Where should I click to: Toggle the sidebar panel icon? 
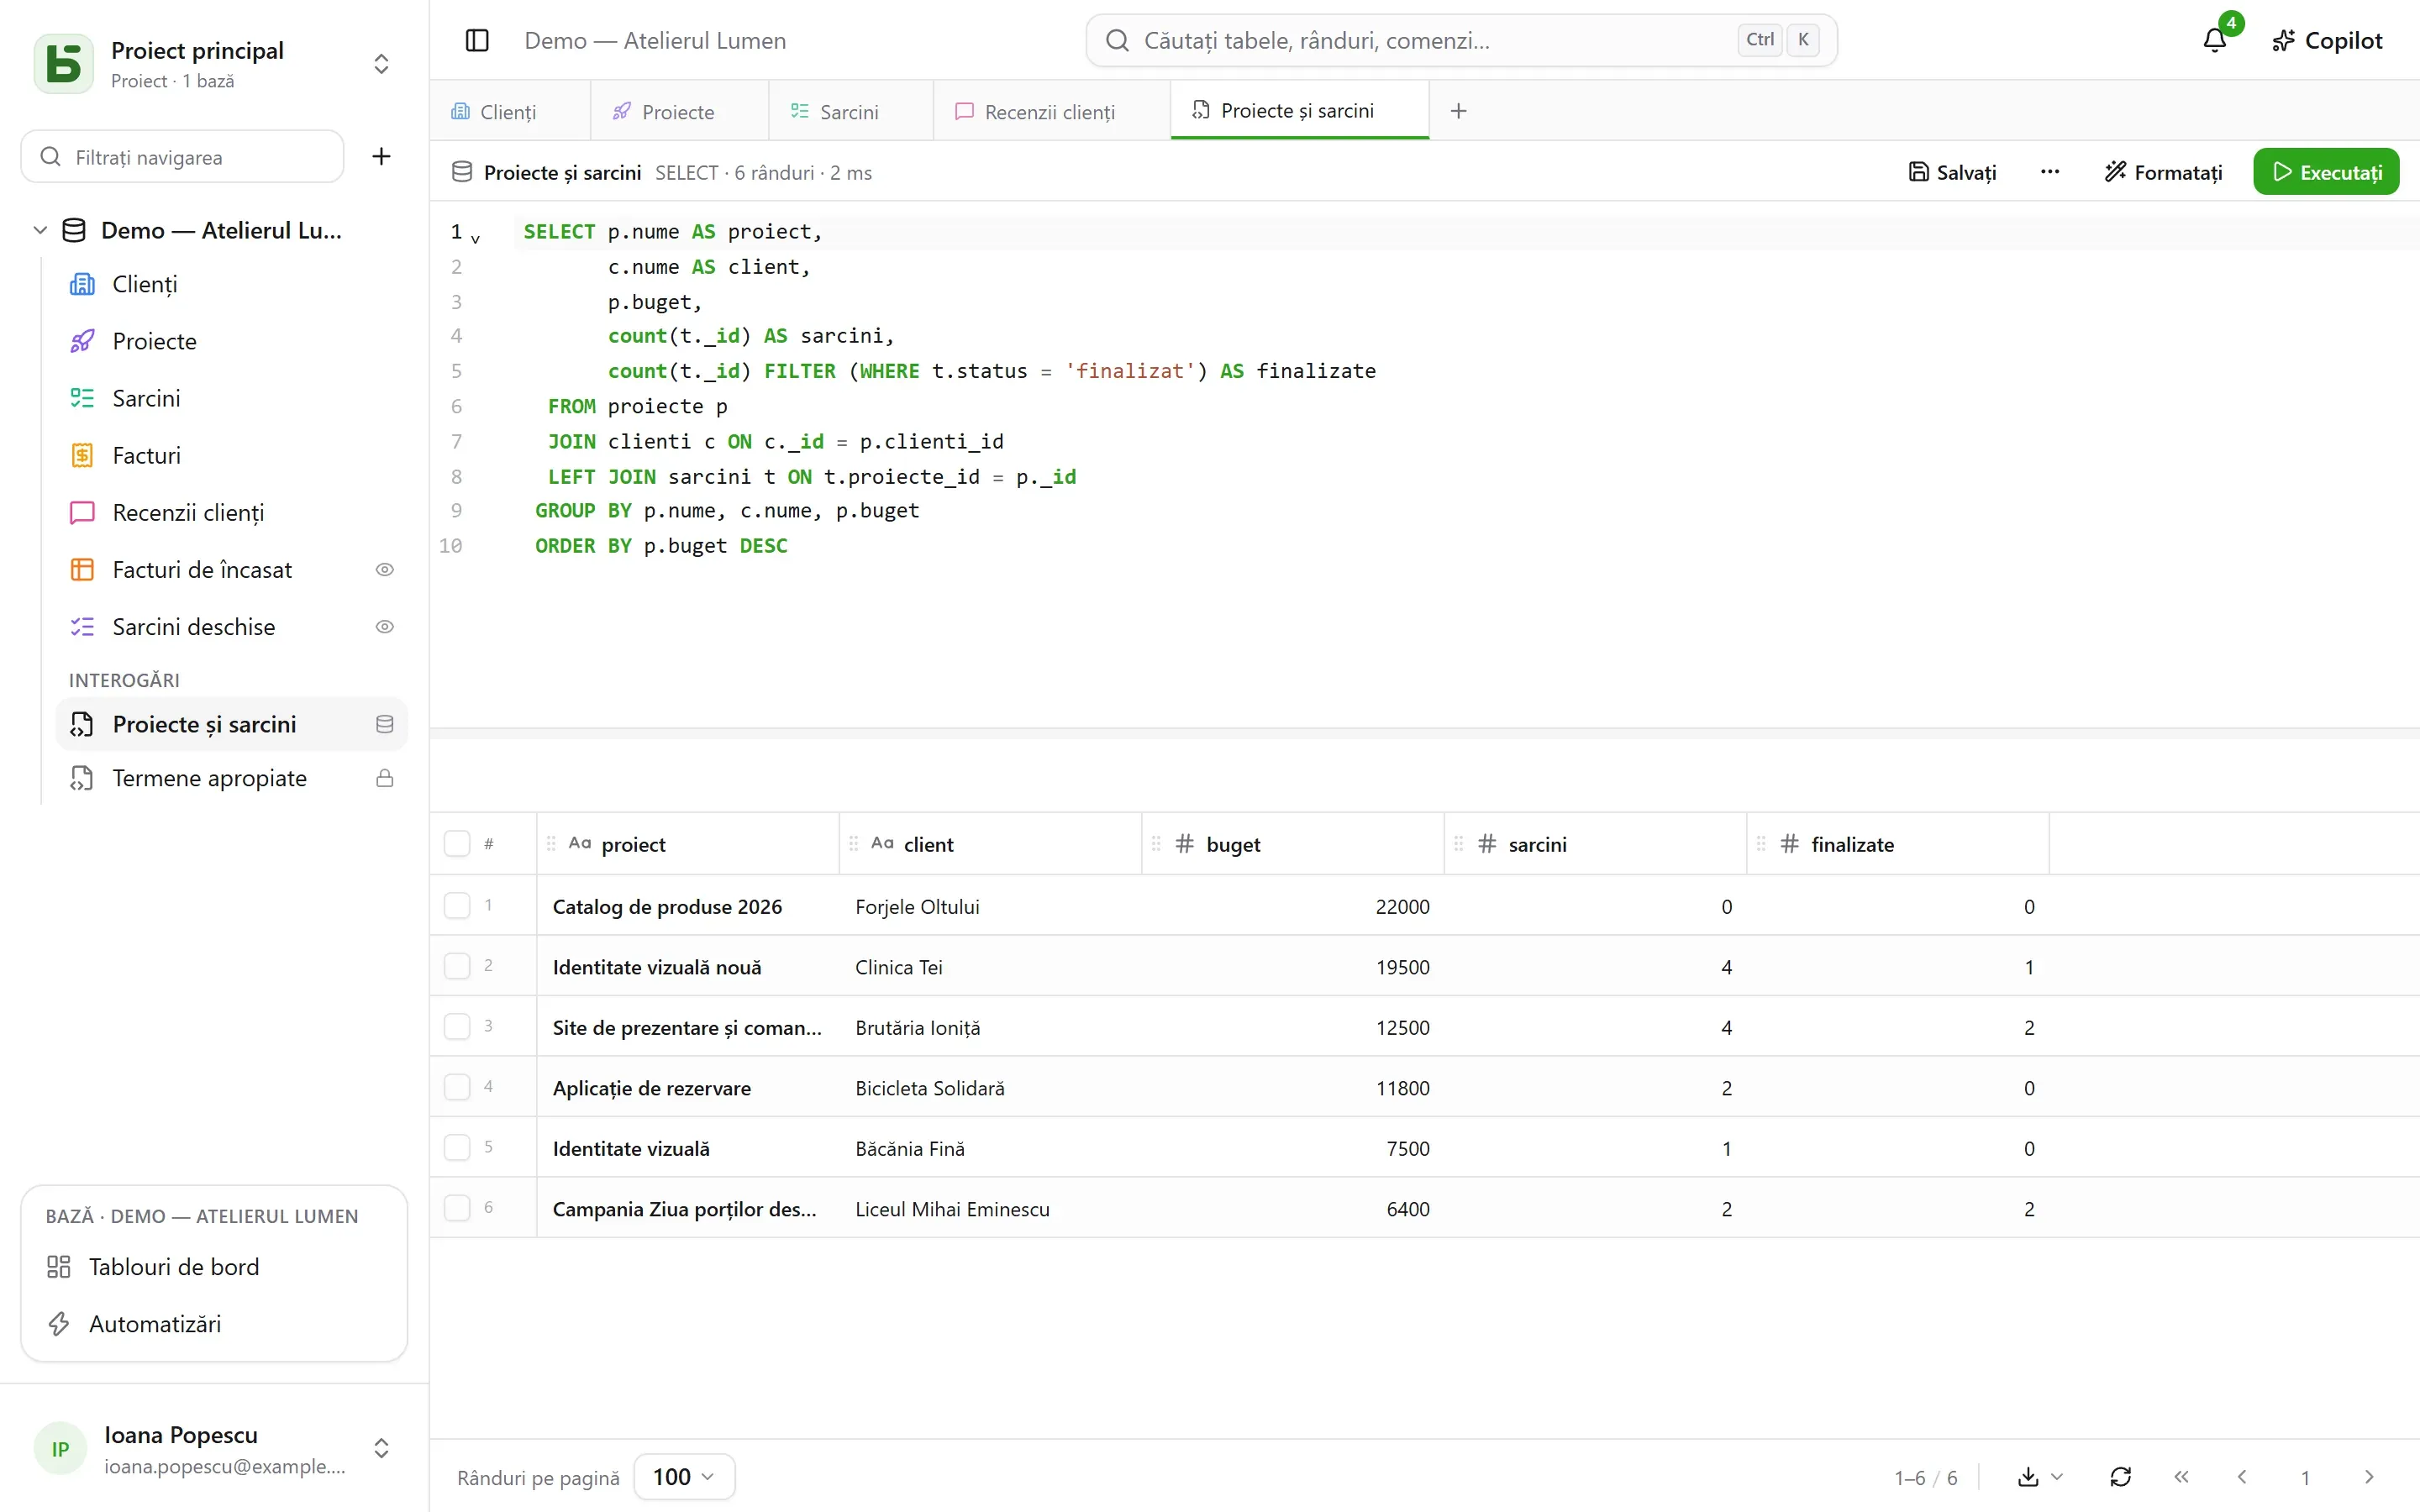tap(477, 41)
